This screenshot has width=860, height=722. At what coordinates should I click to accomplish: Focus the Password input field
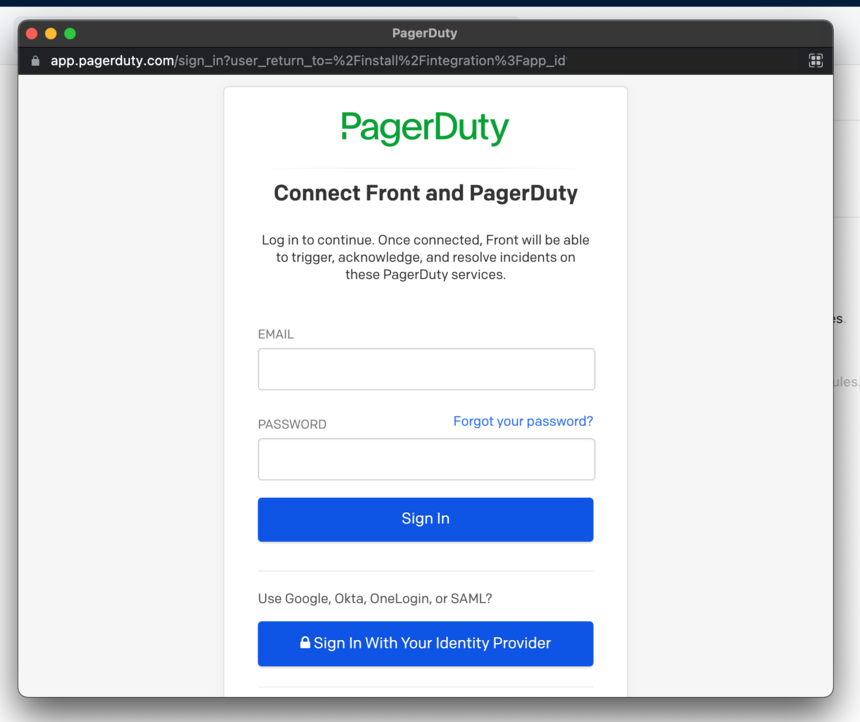426,459
